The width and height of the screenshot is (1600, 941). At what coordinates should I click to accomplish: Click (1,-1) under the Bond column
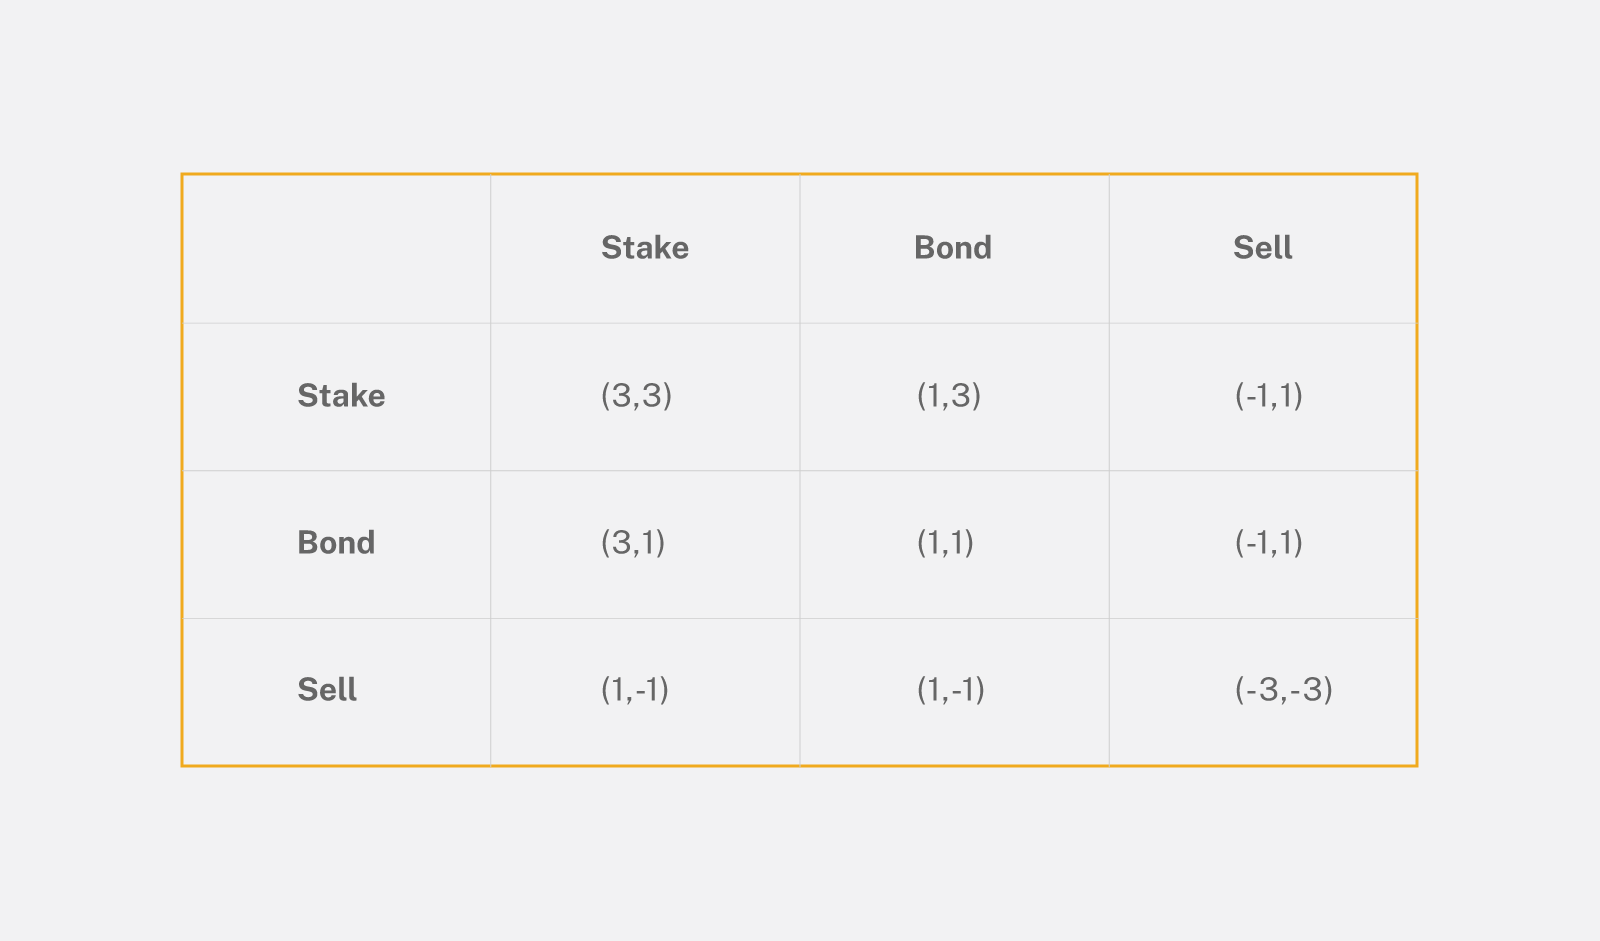951,690
